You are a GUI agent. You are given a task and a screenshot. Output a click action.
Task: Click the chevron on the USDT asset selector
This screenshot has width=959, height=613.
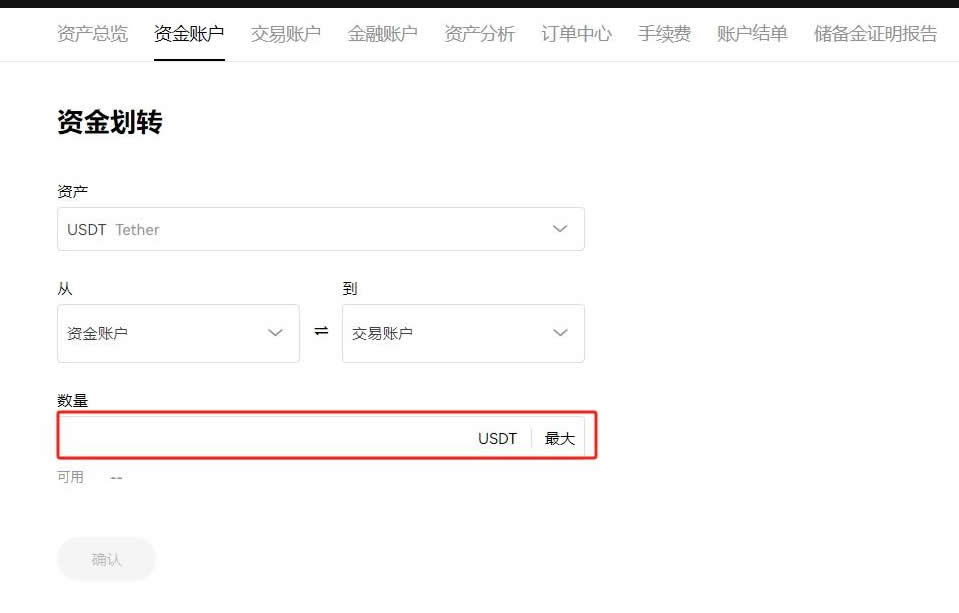click(x=560, y=229)
